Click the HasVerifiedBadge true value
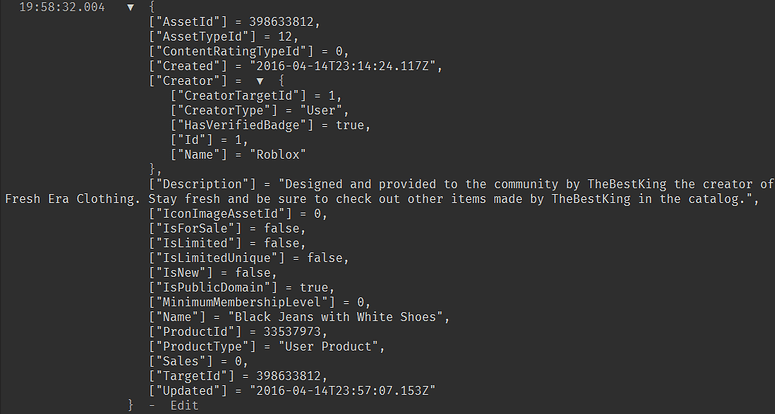775x414 pixels. click(x=353, y=125)
